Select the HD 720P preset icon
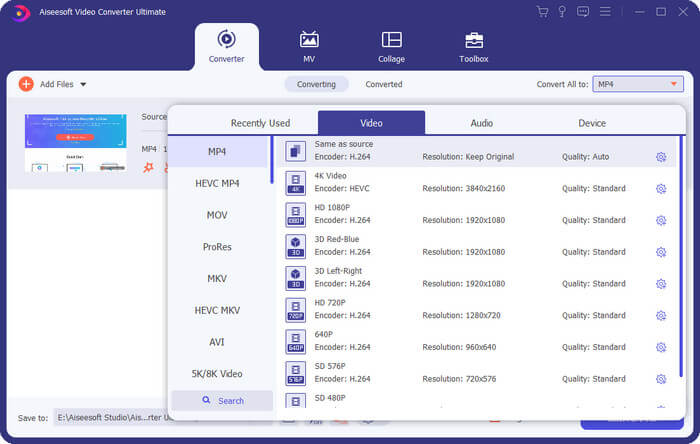Image resolution: width=700 pixels, height=444 pixels. pos(296,310)
